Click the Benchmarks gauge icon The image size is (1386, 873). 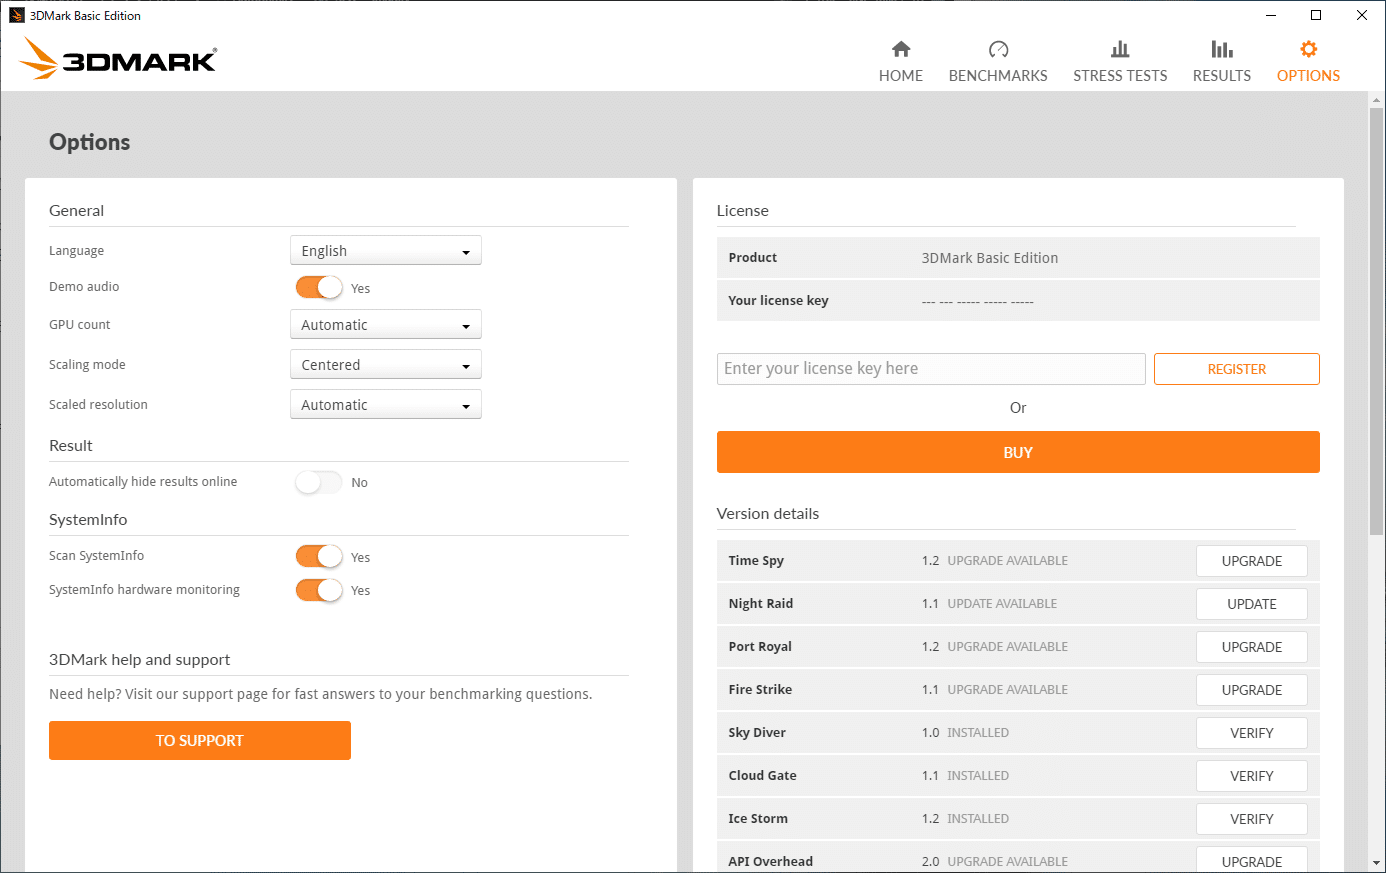(x=998, y=49)
